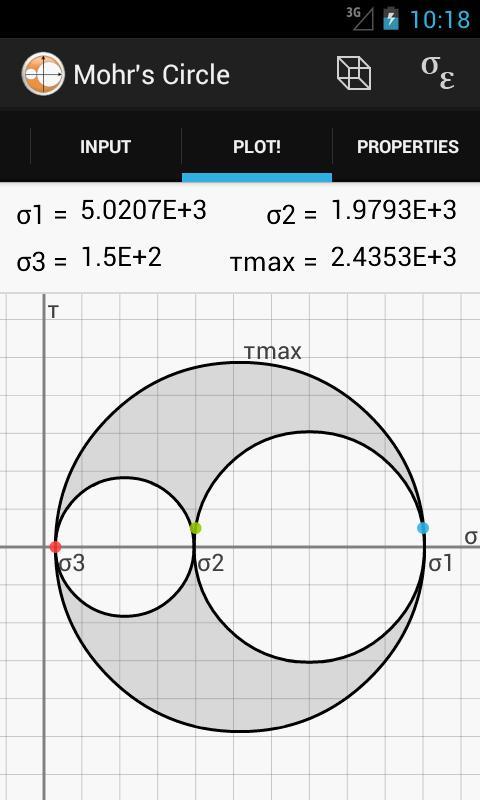Open the 3D cube view icon
The width and height of the screenshot is (480, 800).
pos(353,73)
